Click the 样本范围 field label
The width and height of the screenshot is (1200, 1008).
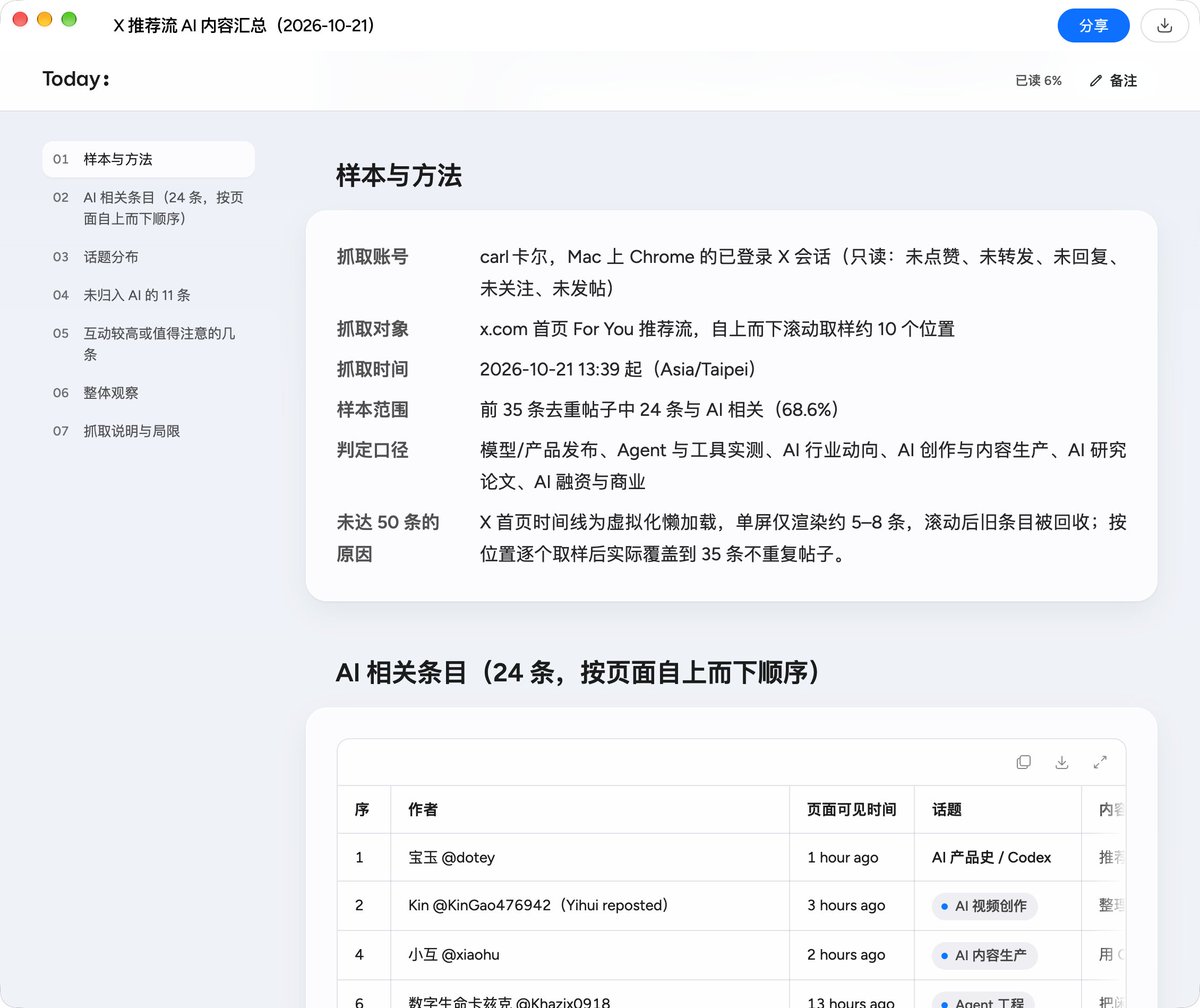372,409
